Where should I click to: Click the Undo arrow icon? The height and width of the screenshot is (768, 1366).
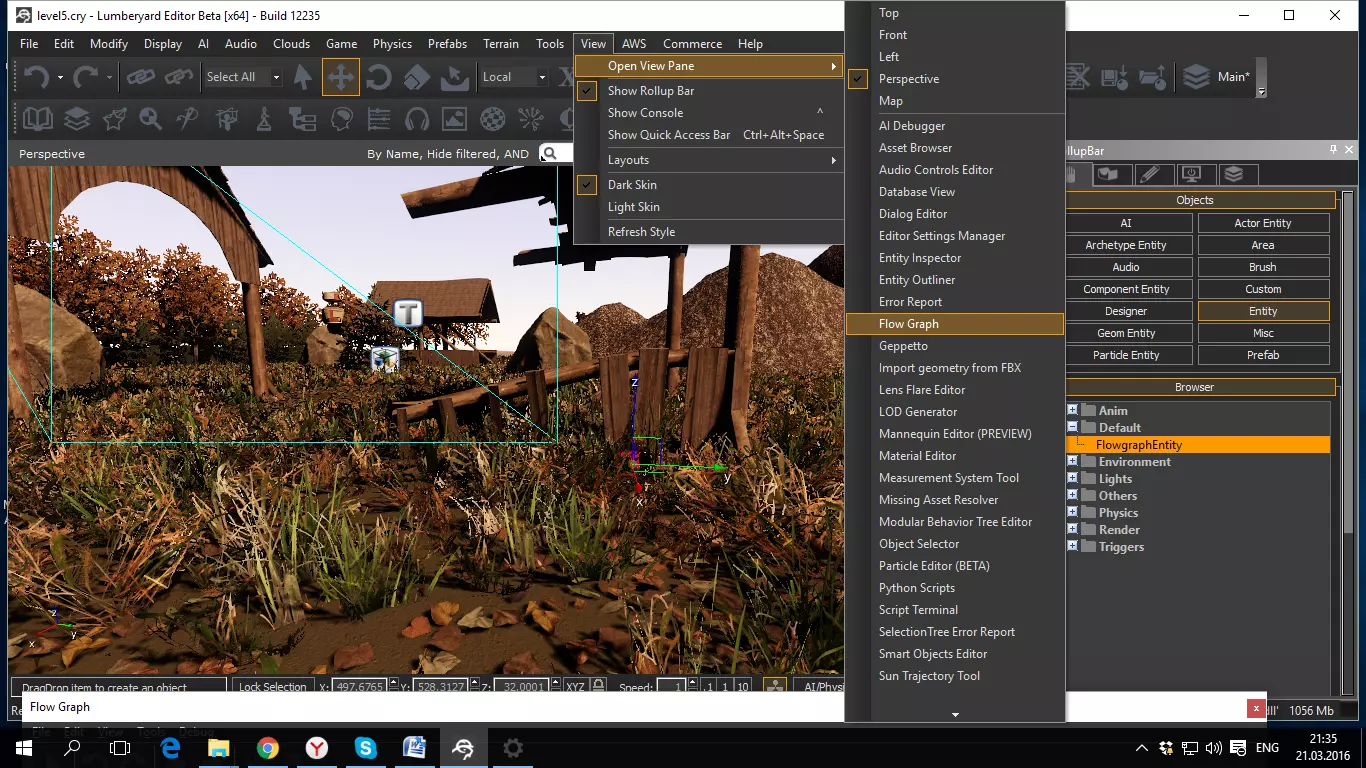(x=36, y=77)
